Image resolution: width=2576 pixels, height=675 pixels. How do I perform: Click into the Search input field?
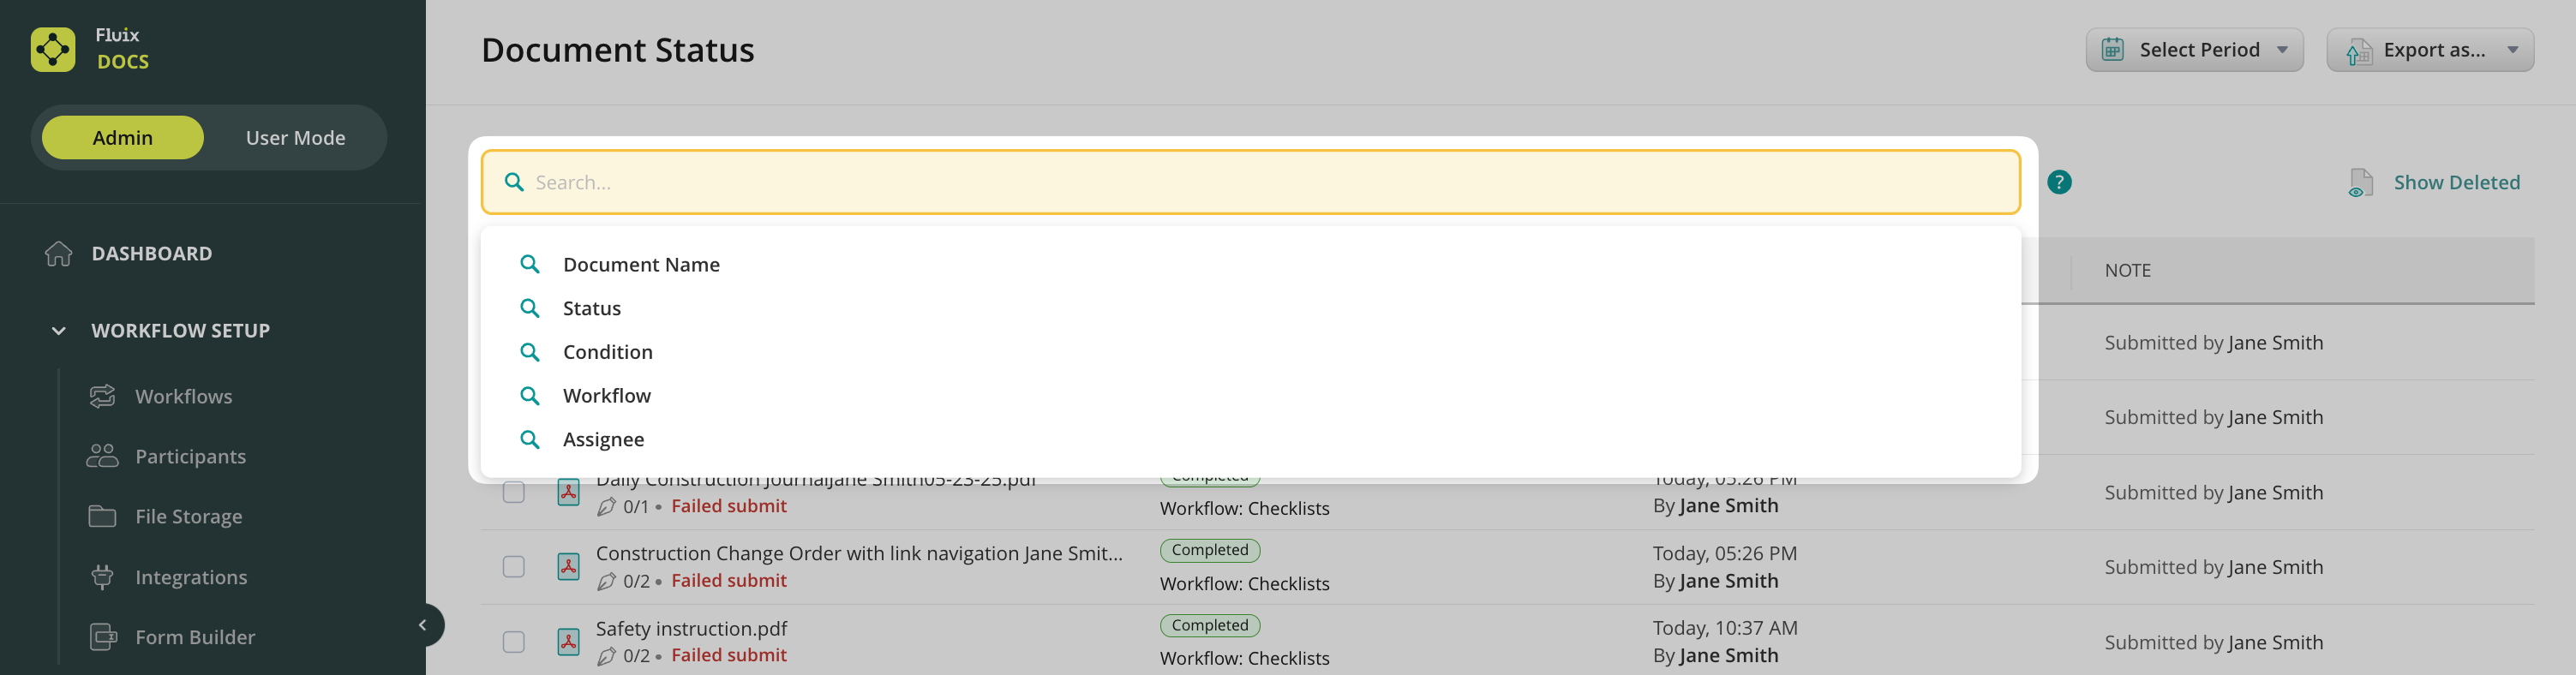pos(1250,182)
